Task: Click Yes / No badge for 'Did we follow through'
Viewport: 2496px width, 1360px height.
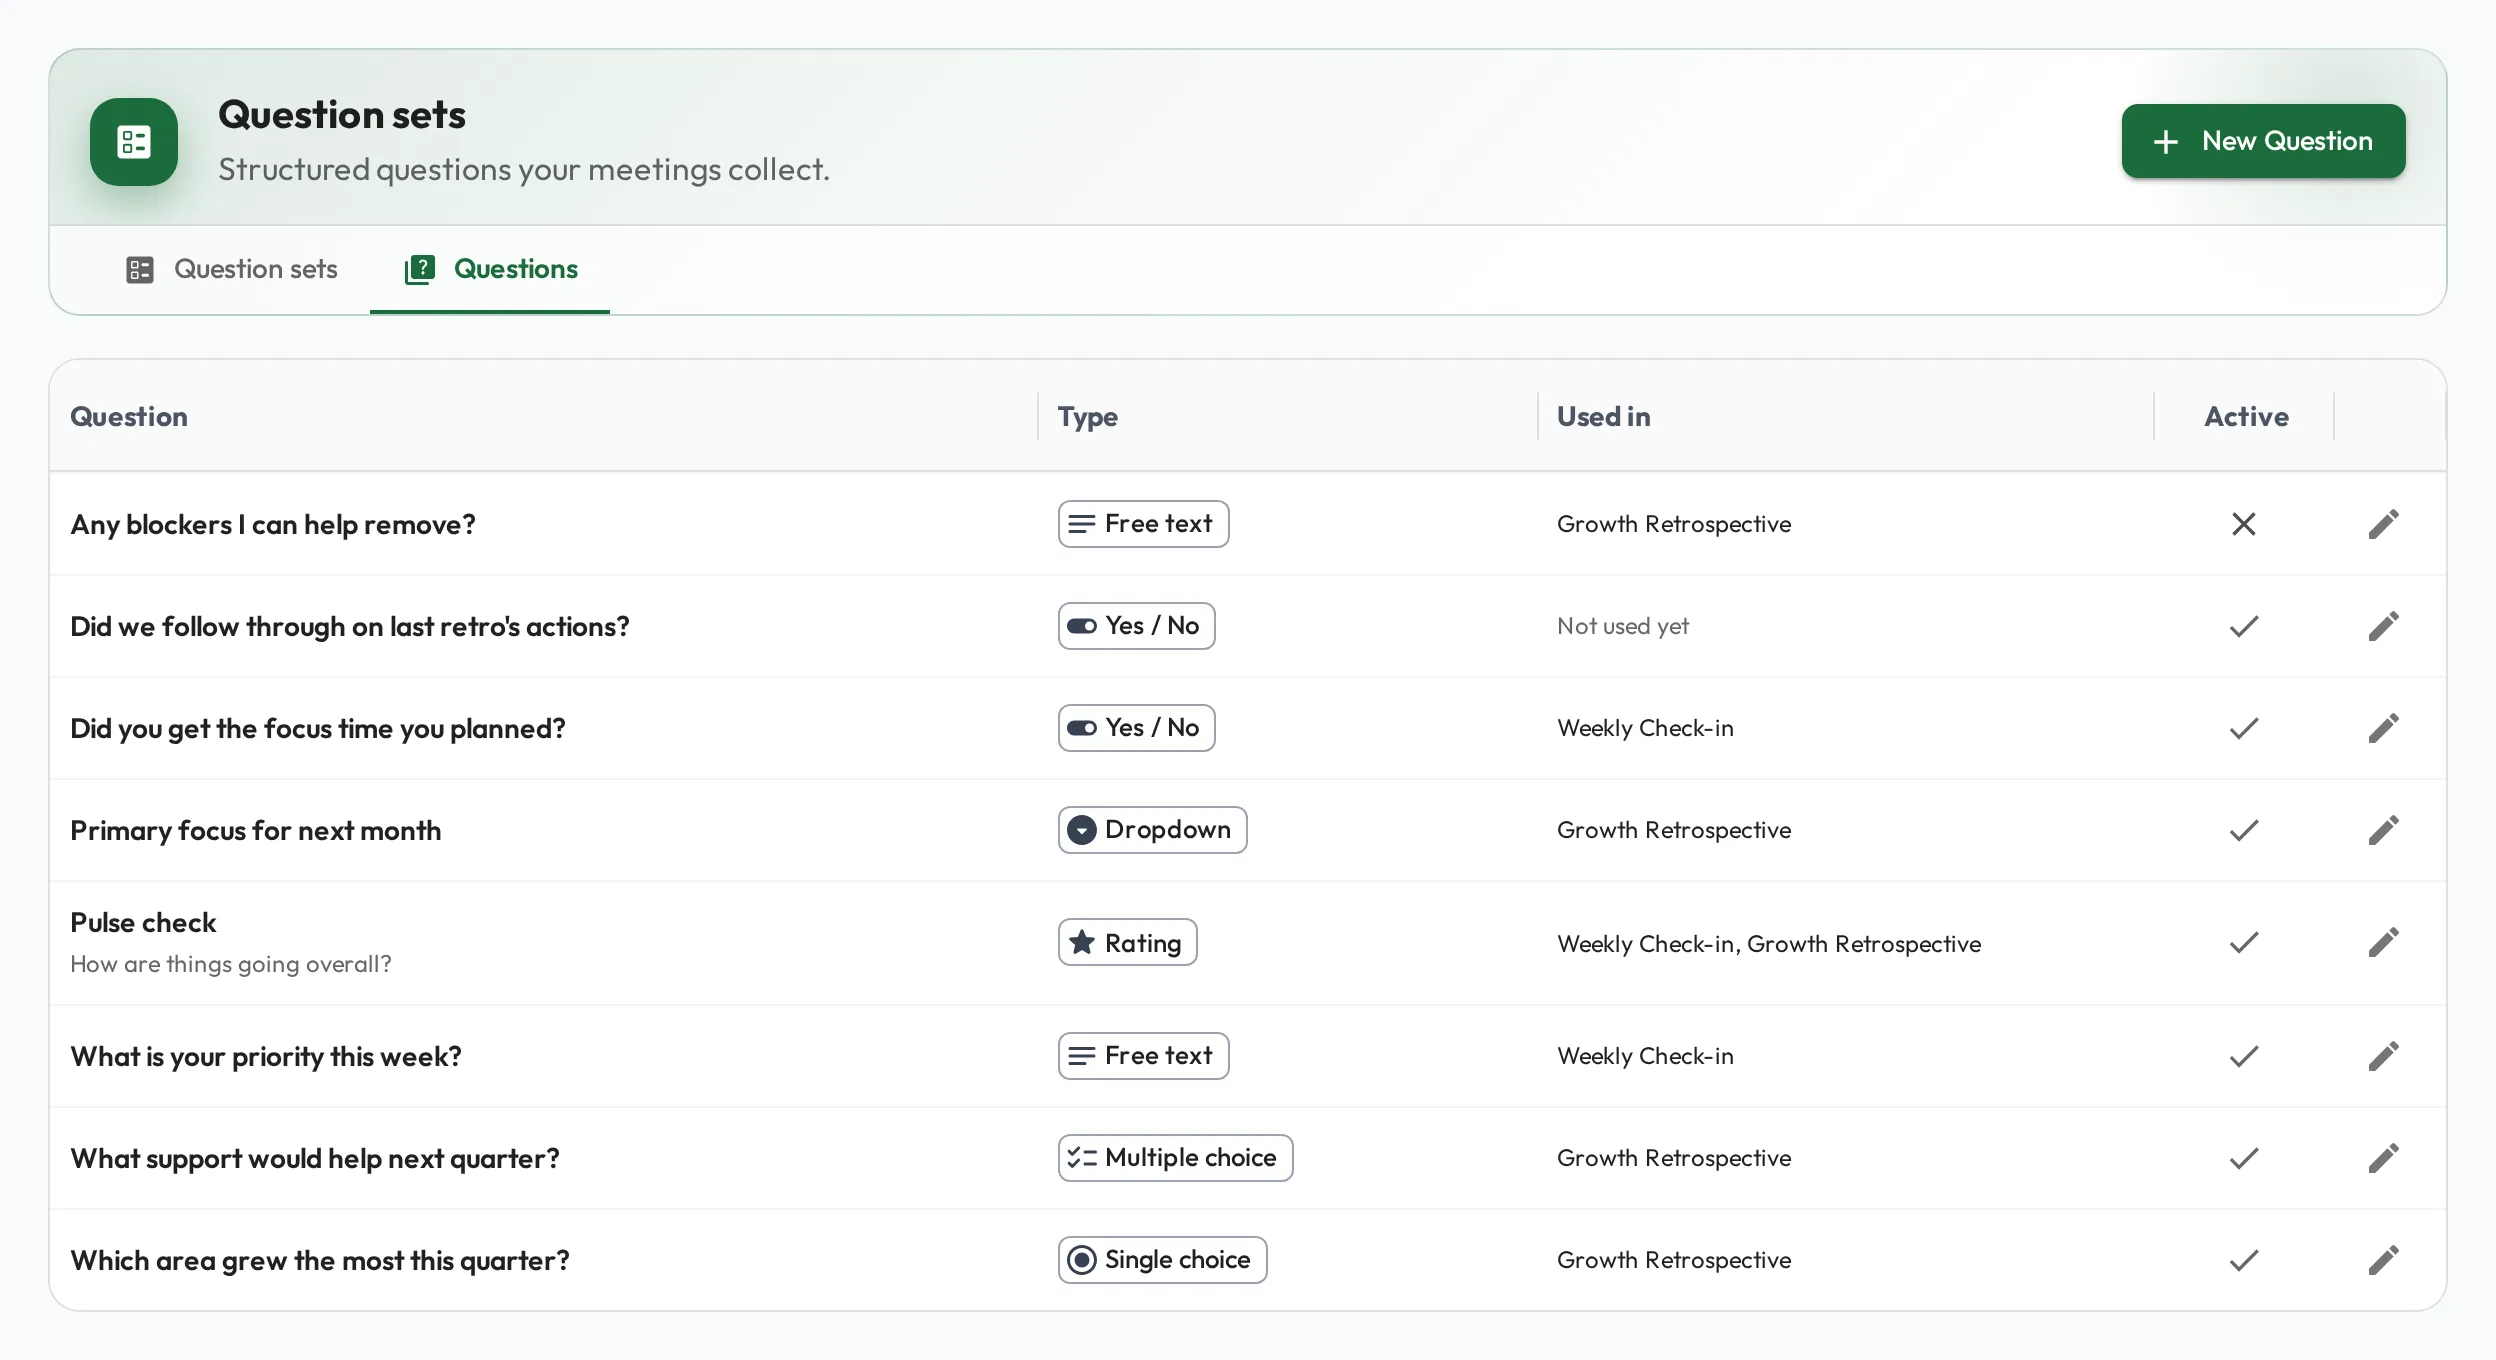Action: [1136, 626]
